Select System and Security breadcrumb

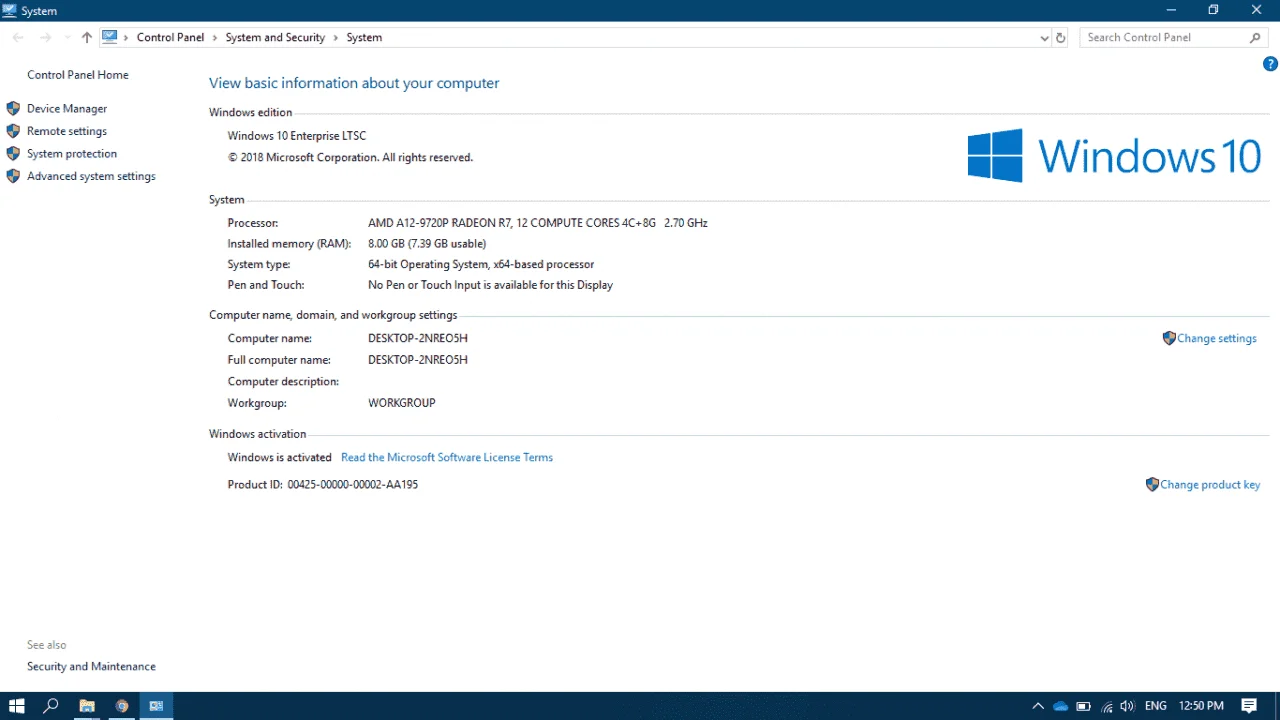275,37
